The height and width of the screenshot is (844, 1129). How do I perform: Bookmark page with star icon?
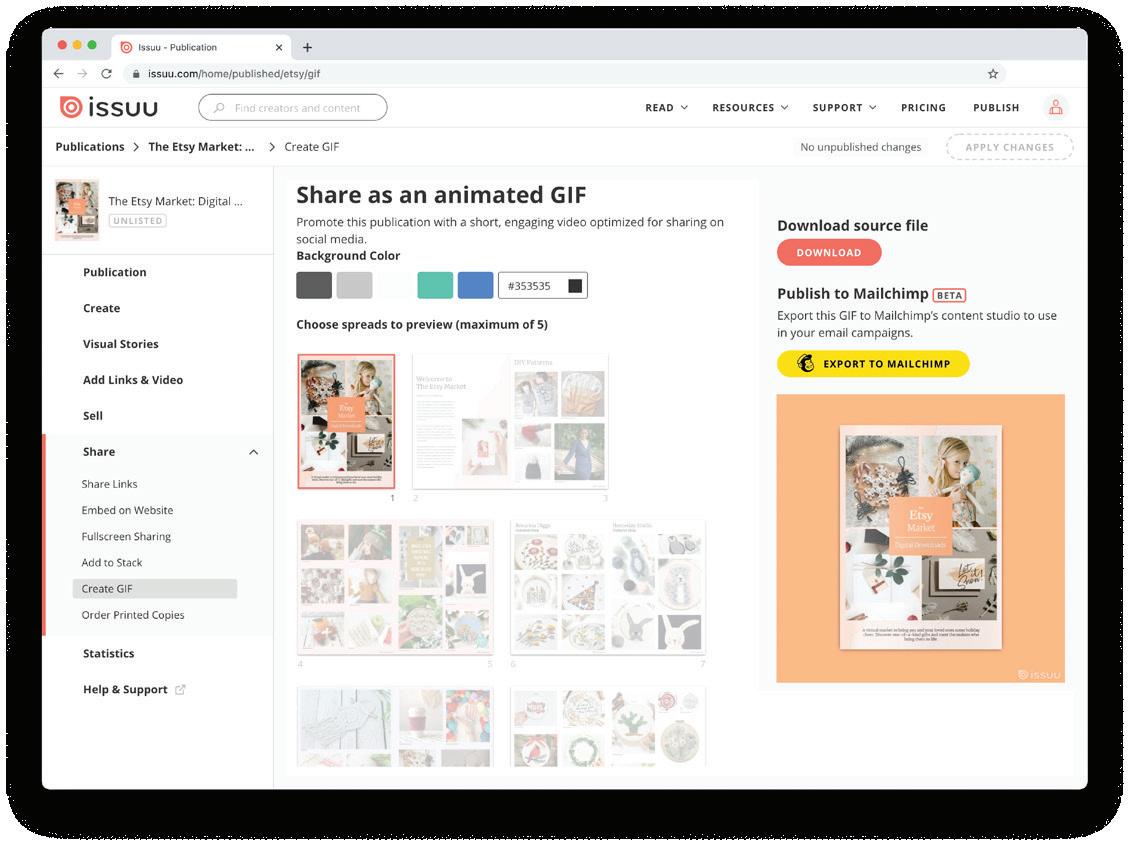click(993, 73)
